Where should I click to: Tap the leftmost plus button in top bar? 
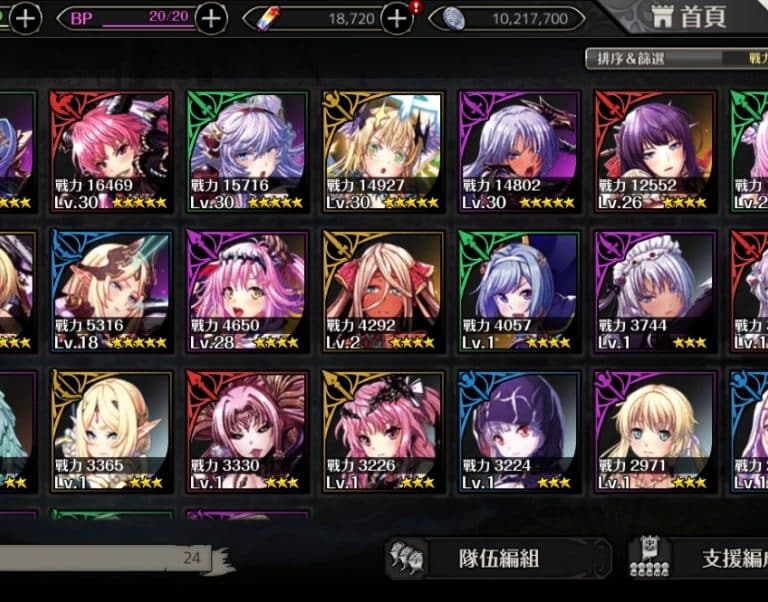click(25, 19)
